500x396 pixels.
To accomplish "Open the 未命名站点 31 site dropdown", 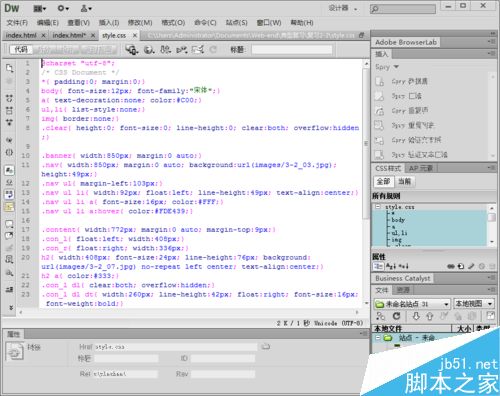I will pos(412,304).
